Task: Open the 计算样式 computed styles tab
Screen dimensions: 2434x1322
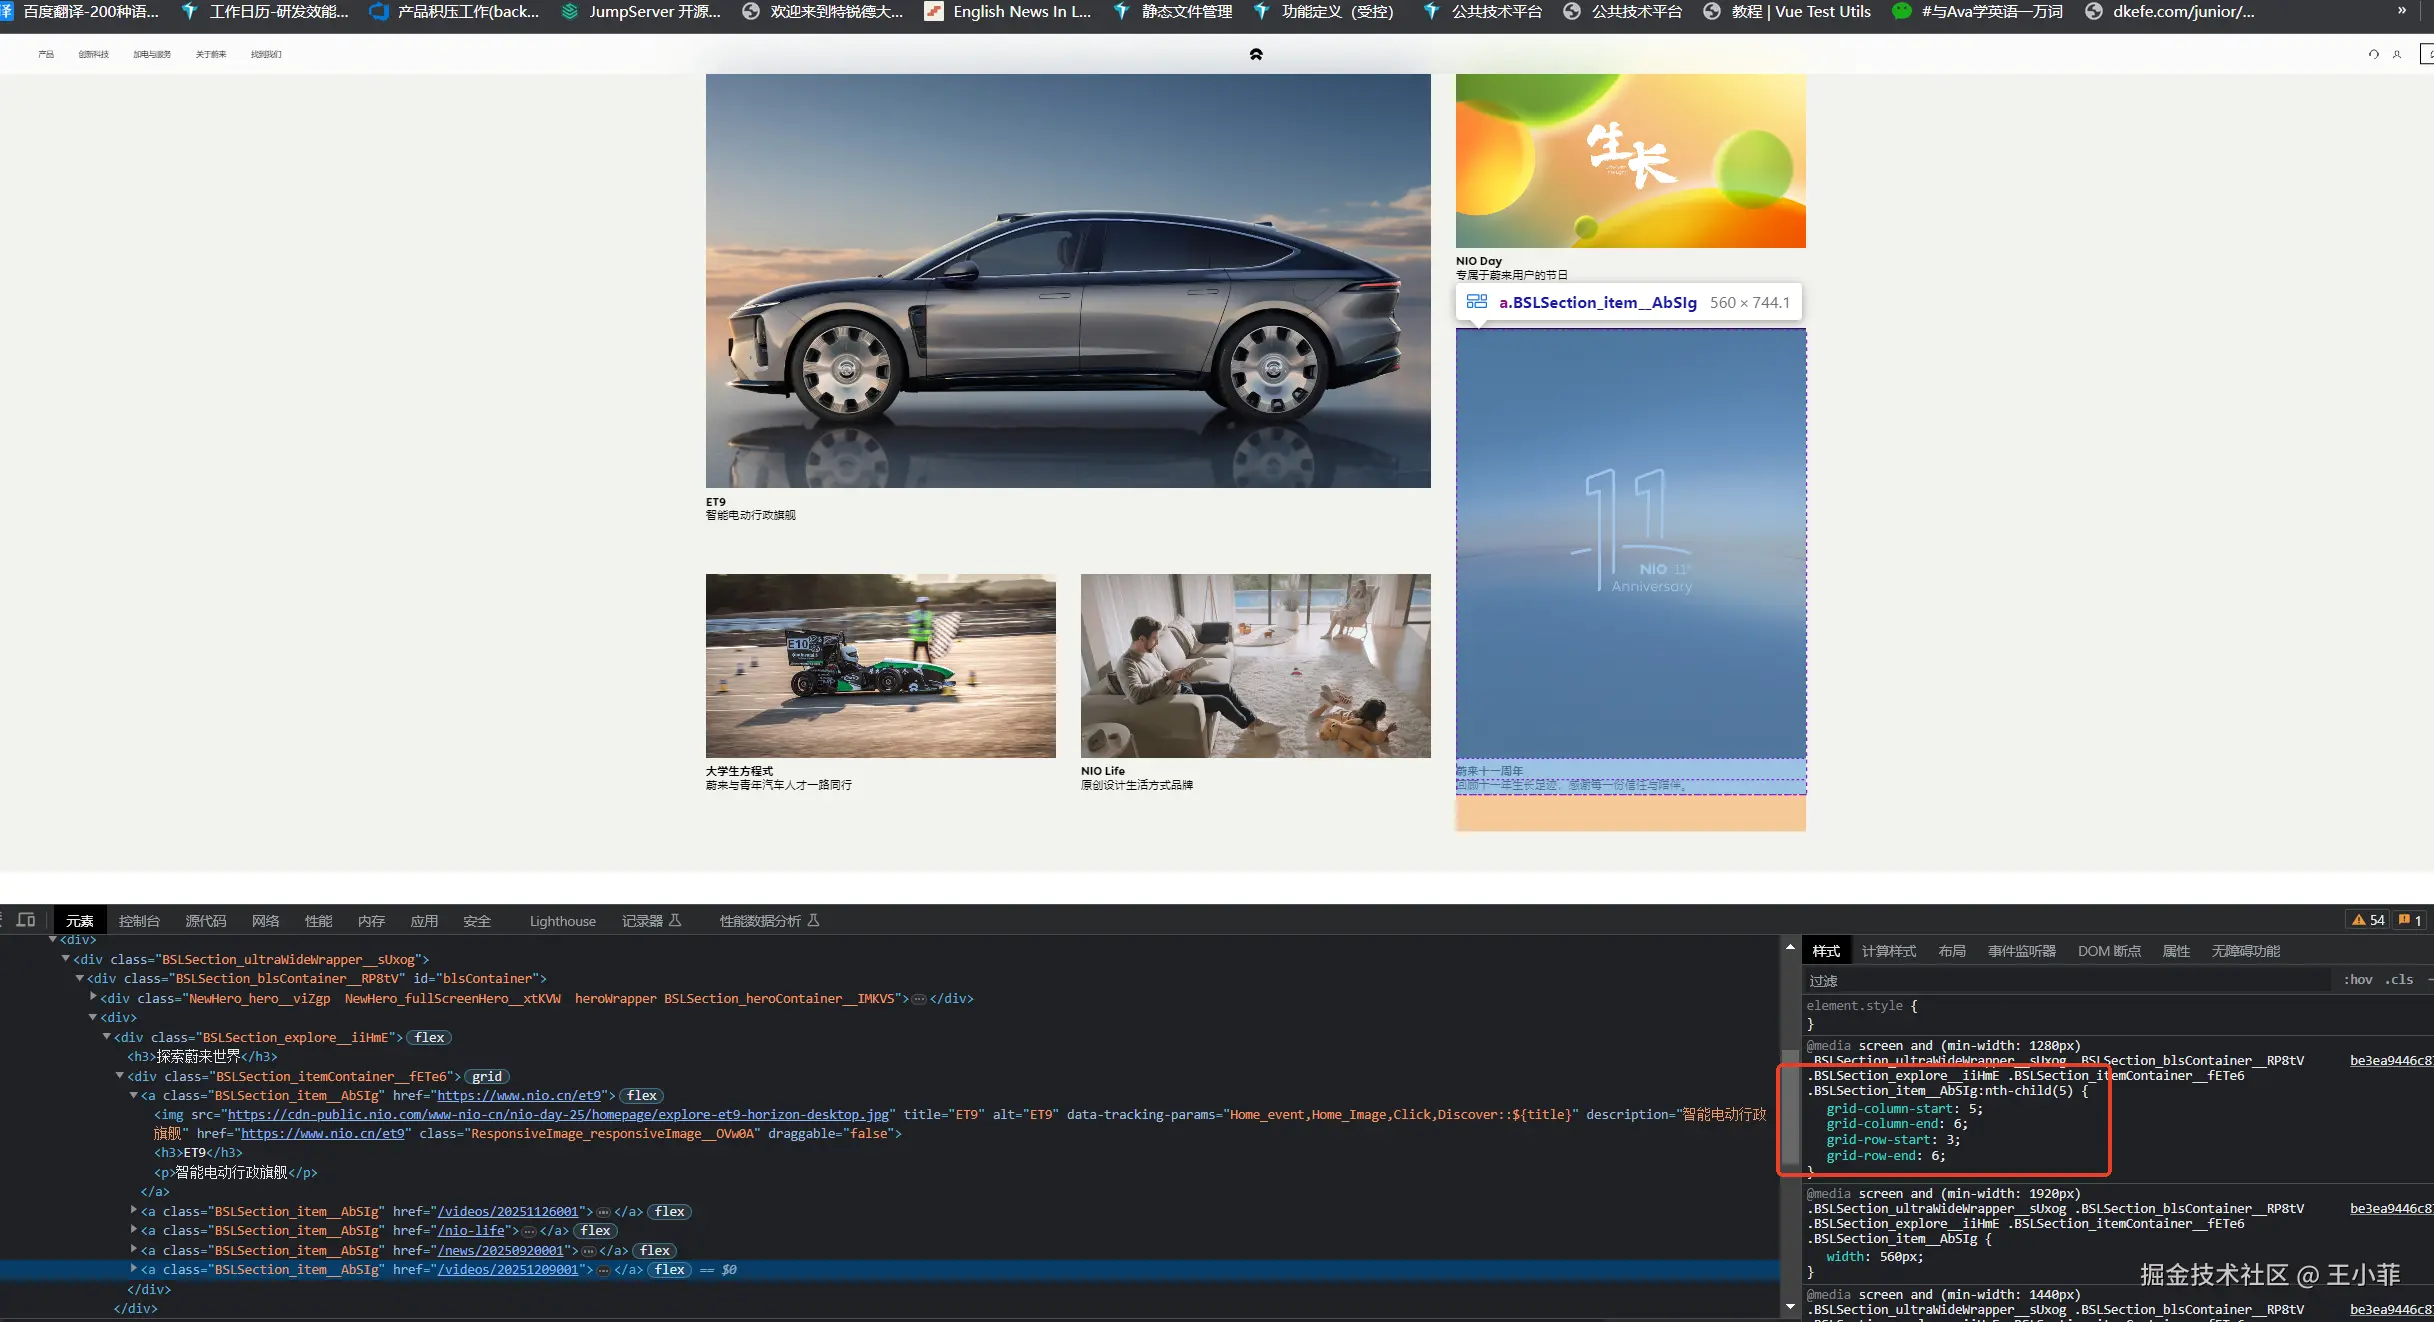Action: click(1888, 951)
